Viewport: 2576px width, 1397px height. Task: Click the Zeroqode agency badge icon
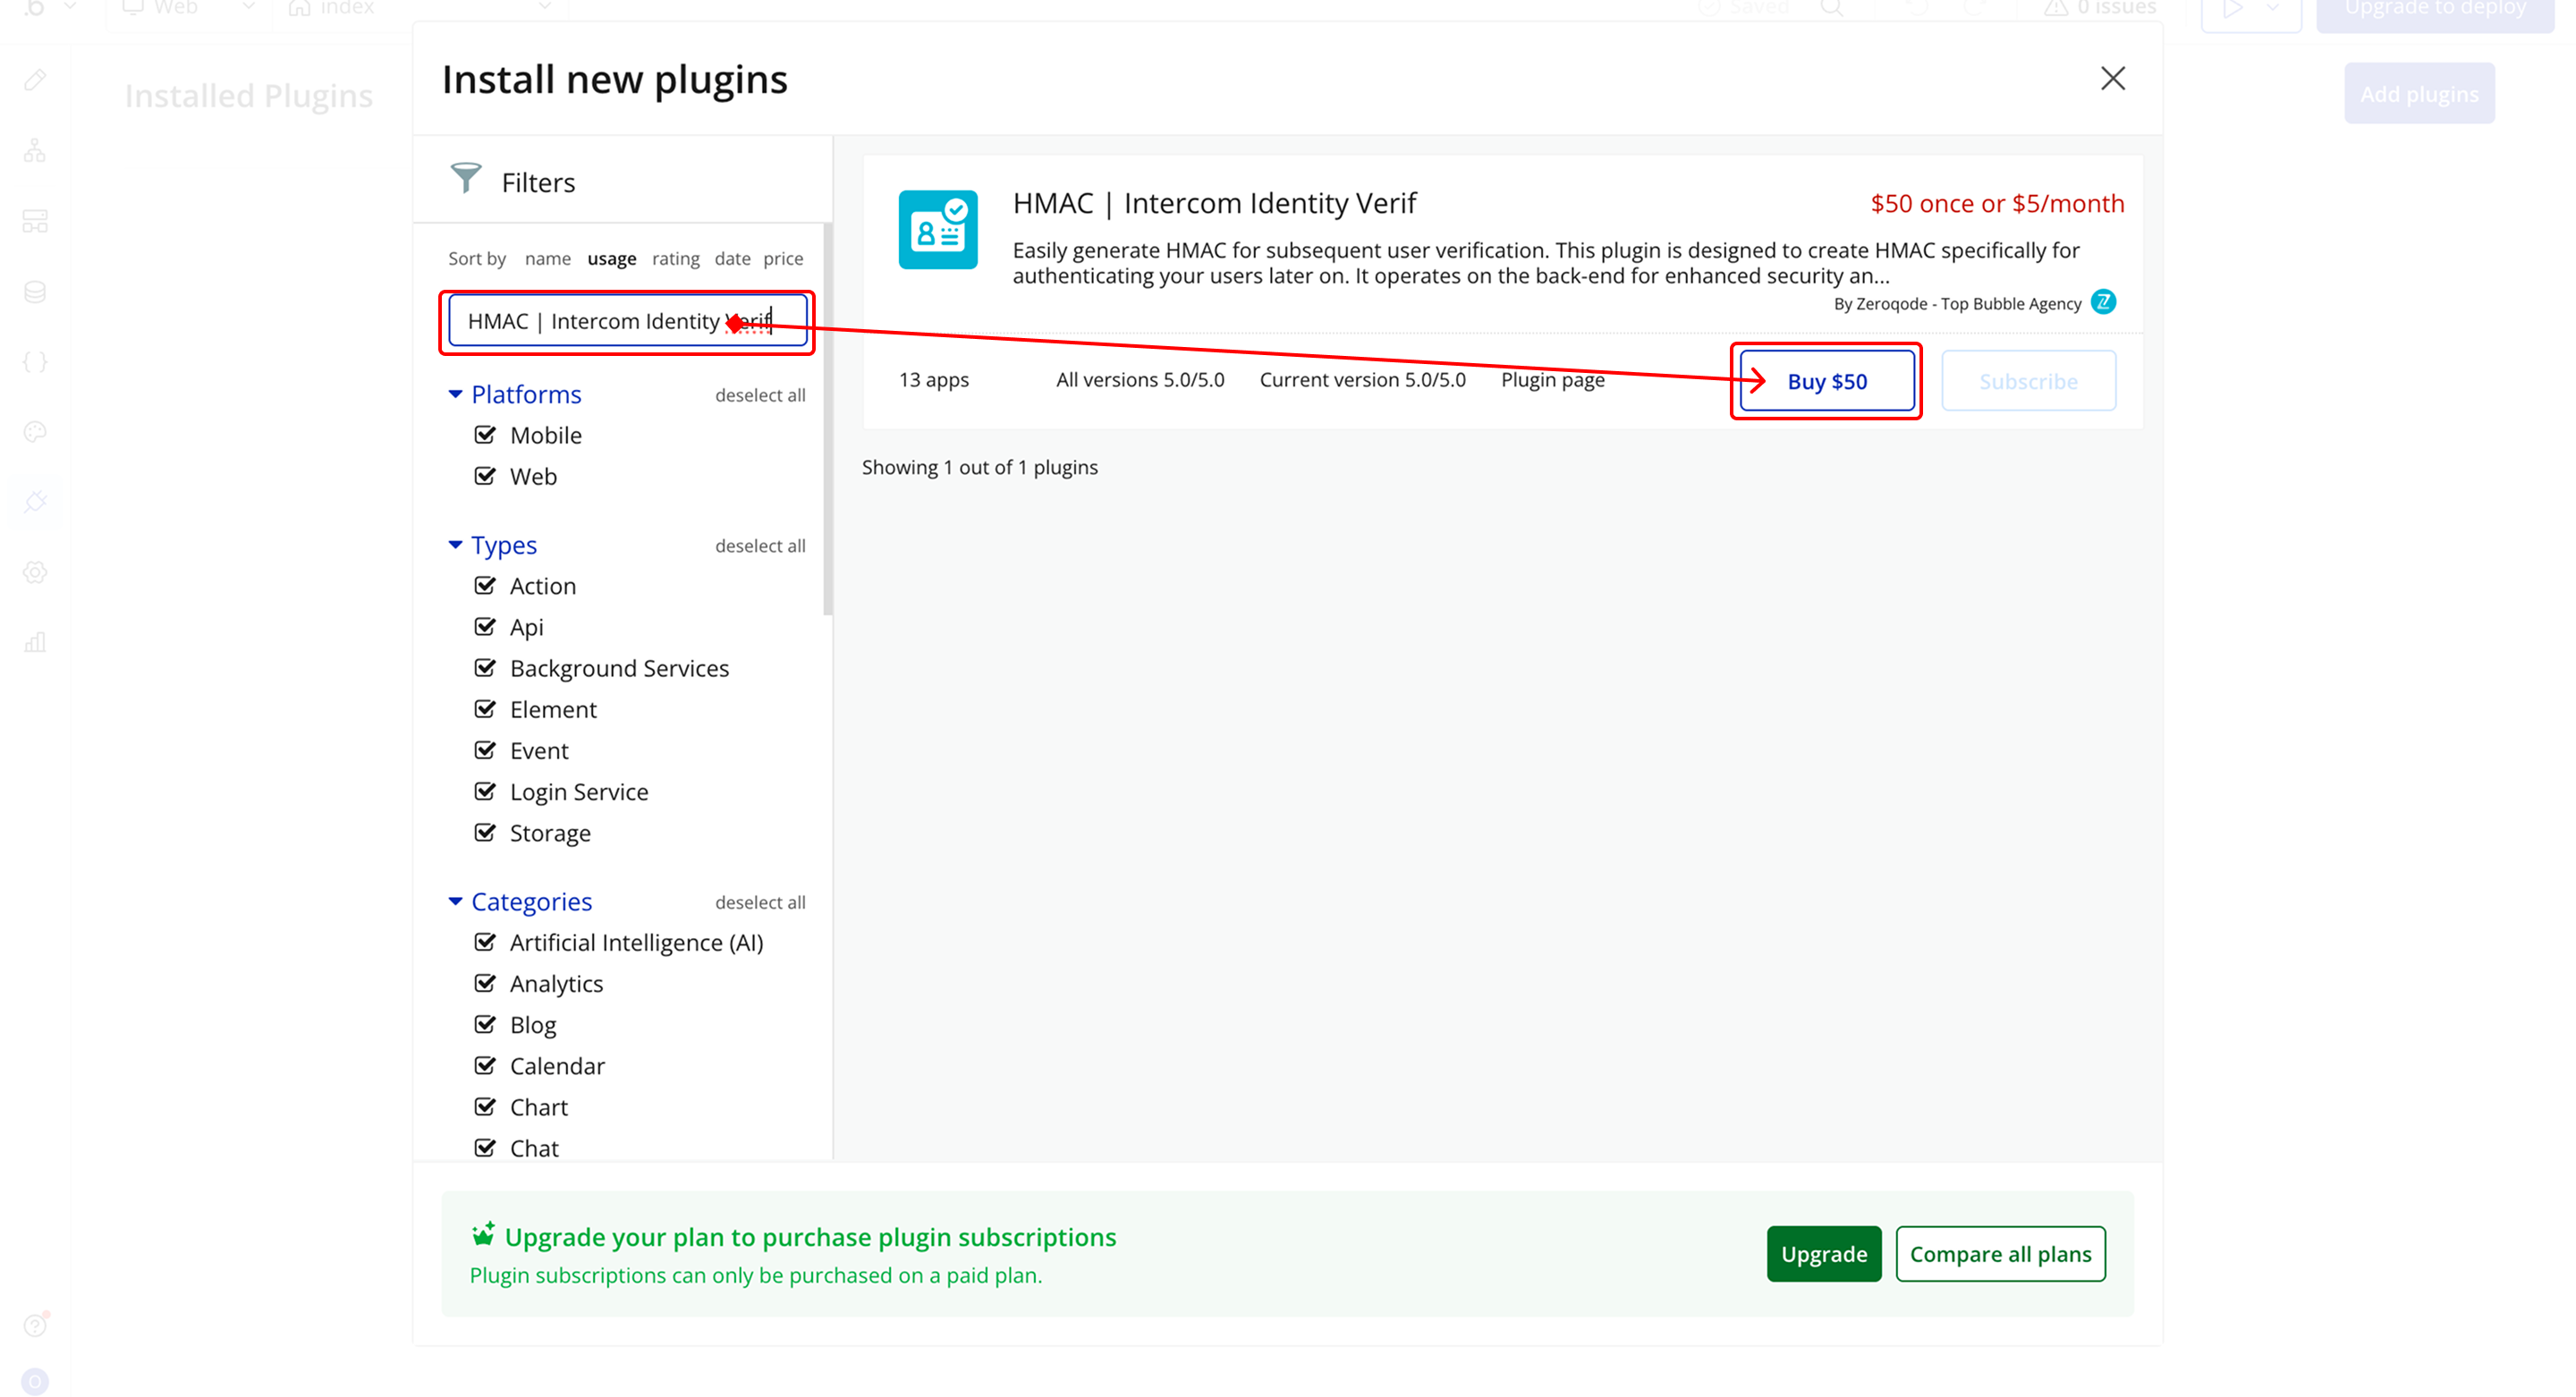click(2103, 302)
